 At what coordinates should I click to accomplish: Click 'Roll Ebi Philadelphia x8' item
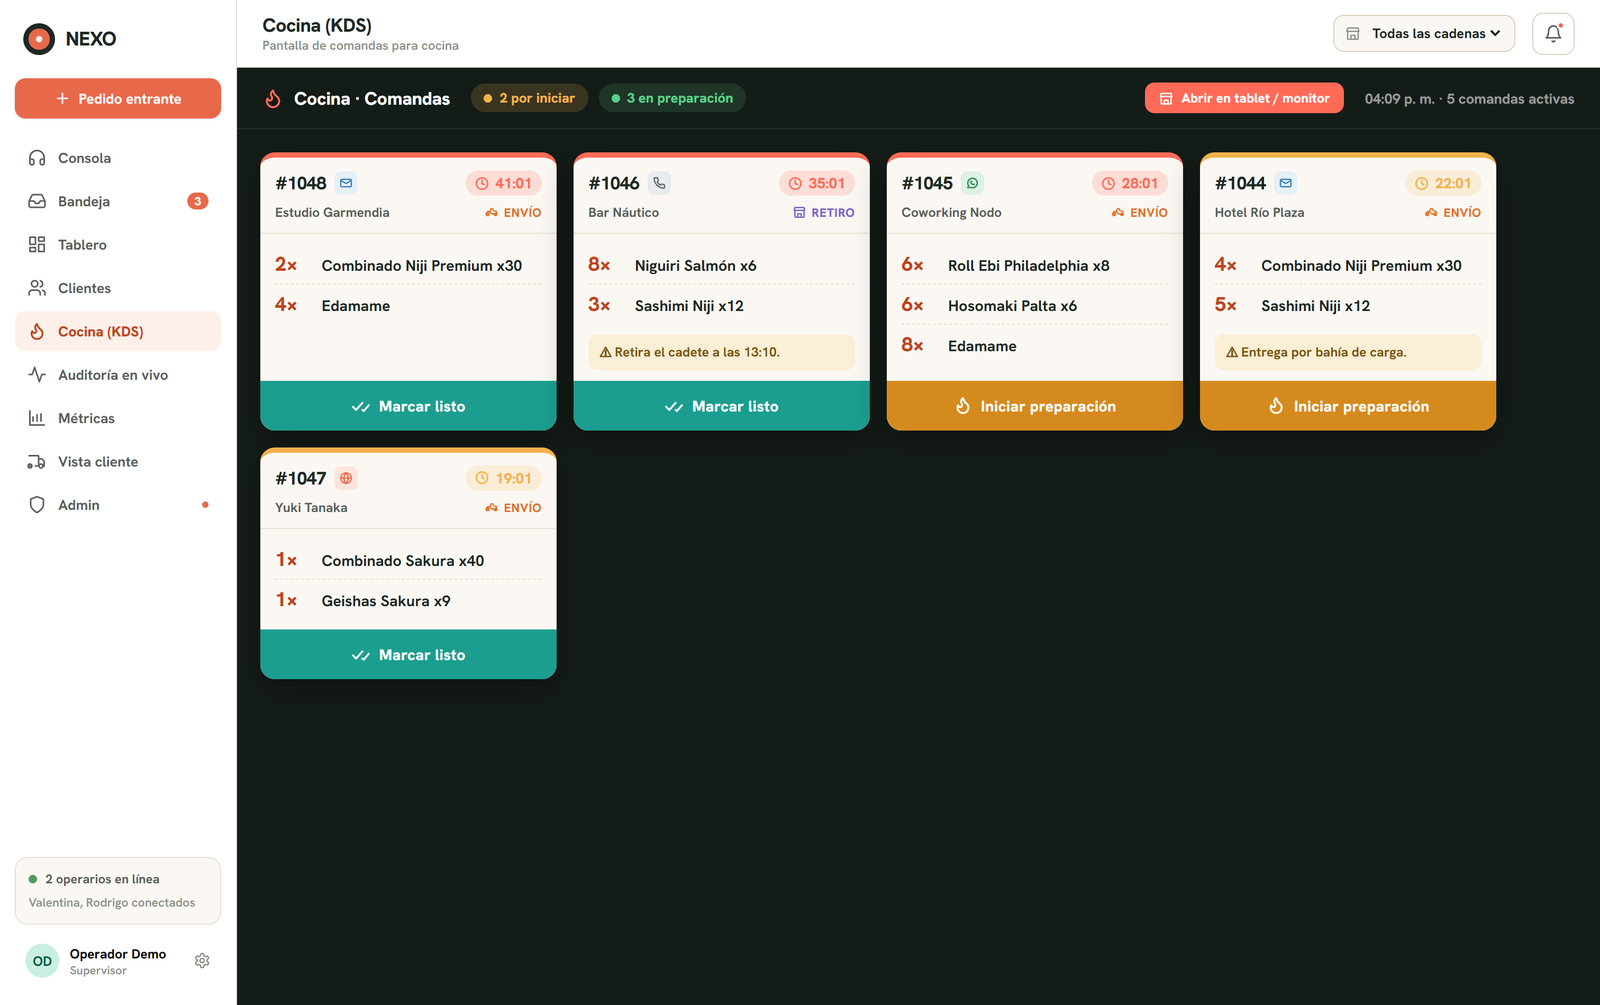click(1029, 265)
